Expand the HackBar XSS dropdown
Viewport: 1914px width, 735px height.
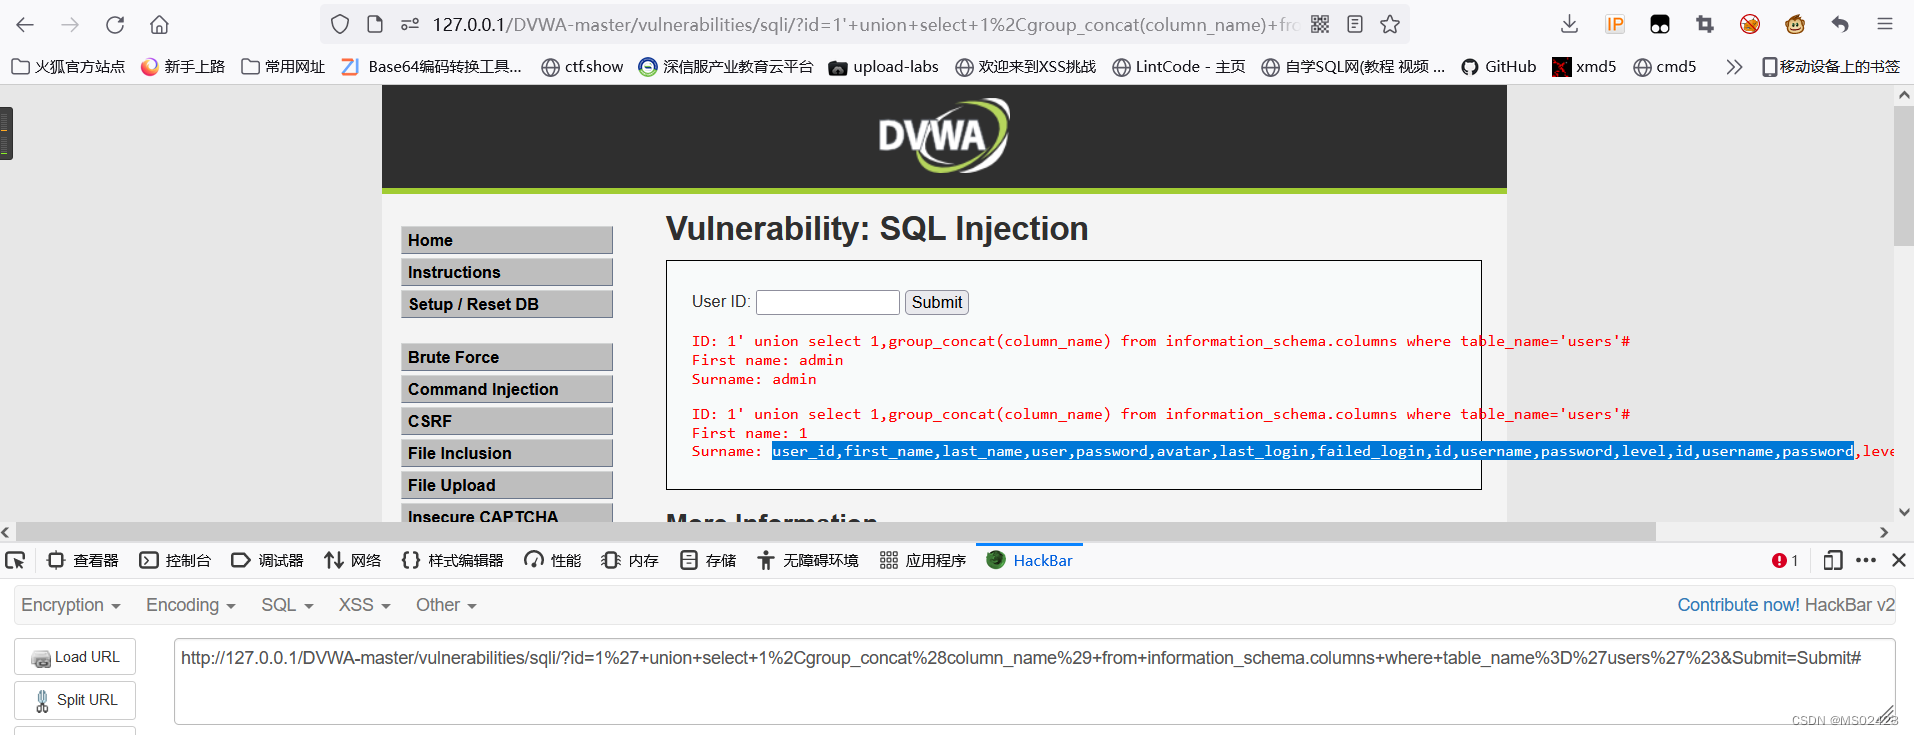pos(364,605)
